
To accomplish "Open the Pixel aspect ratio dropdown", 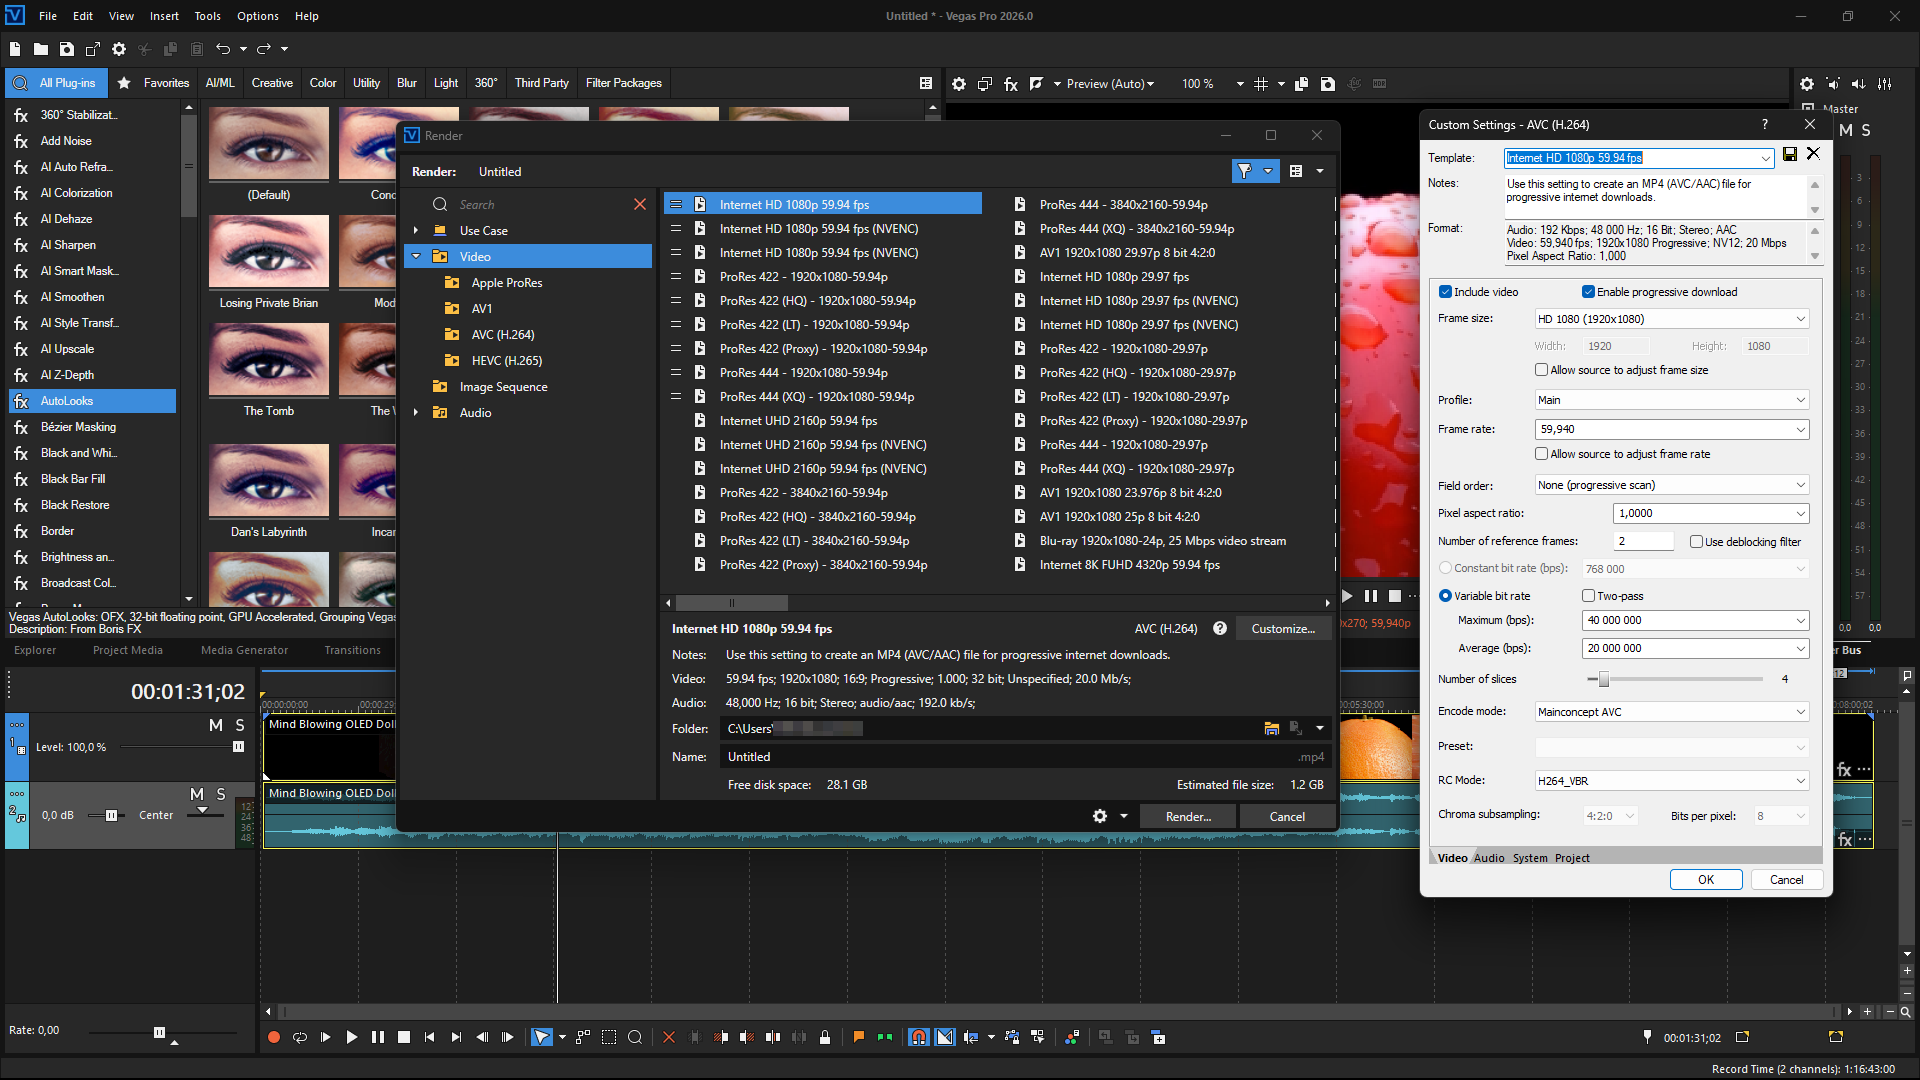I will pos(1712,513).
